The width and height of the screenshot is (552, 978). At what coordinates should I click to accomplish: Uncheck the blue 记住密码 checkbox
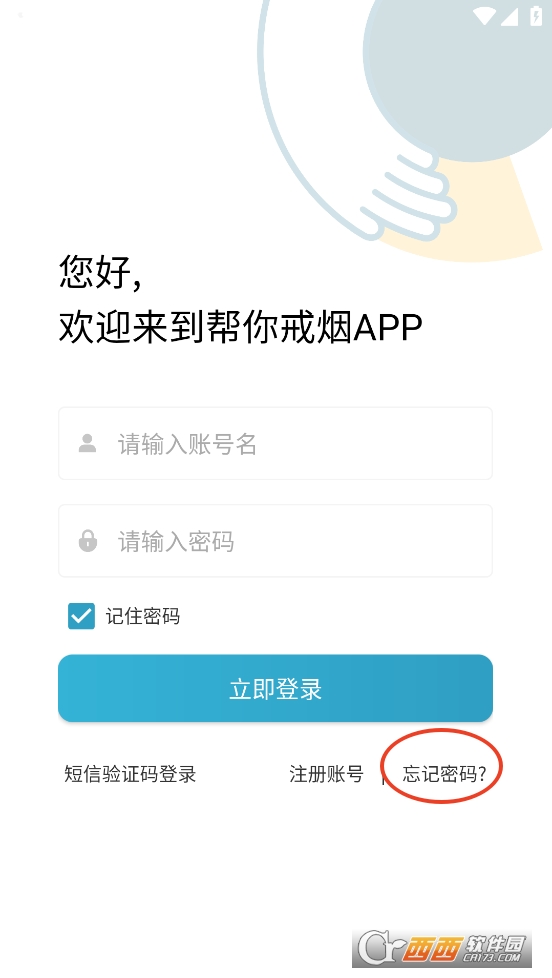[x=81, y=616]
